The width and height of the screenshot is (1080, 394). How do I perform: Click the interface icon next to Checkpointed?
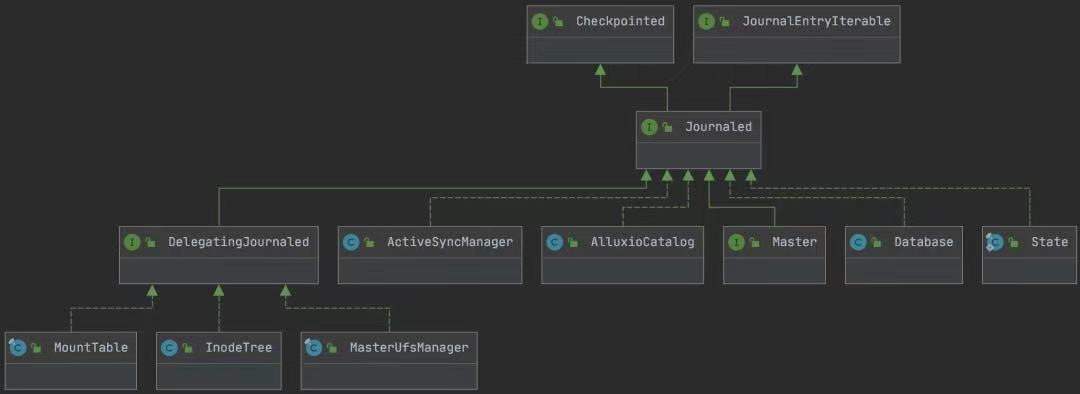[x=539, y=21]
